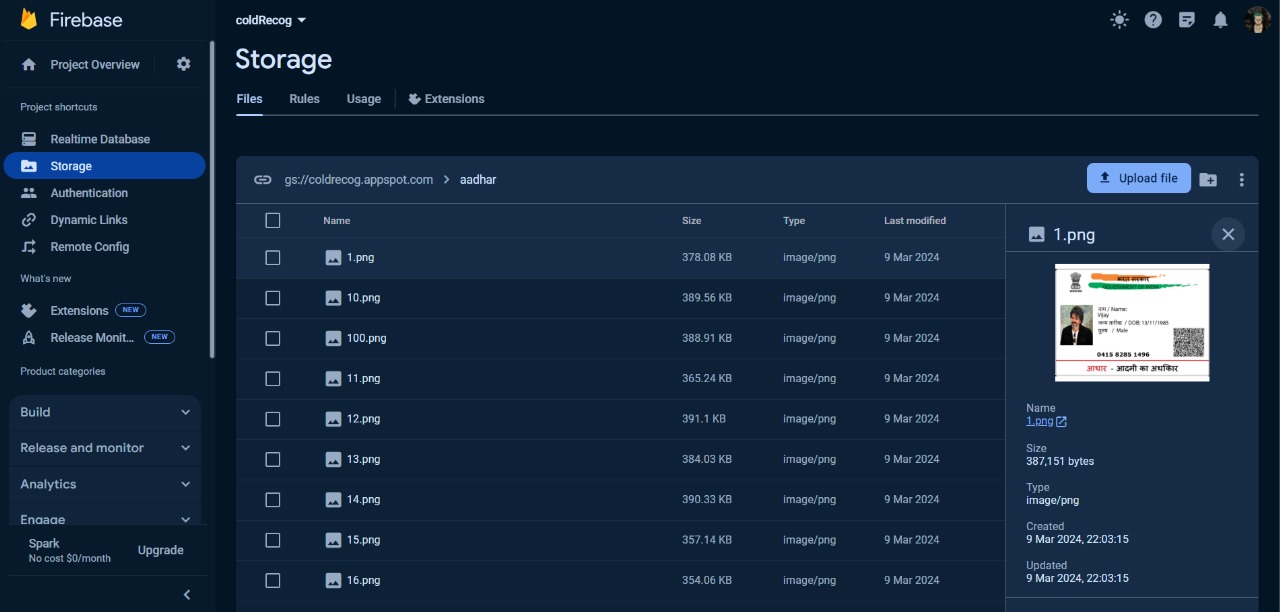Click the Upload file button
The width and height of the screenshot is (1280, 612).
pyautogui.click(x=1139, y=178)
